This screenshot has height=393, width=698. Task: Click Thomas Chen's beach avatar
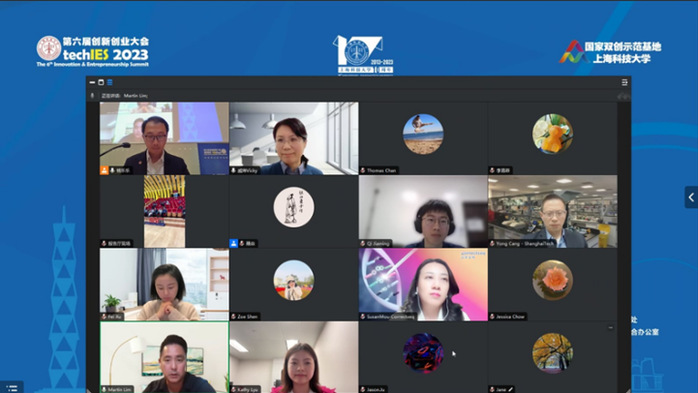click(423, 134)
